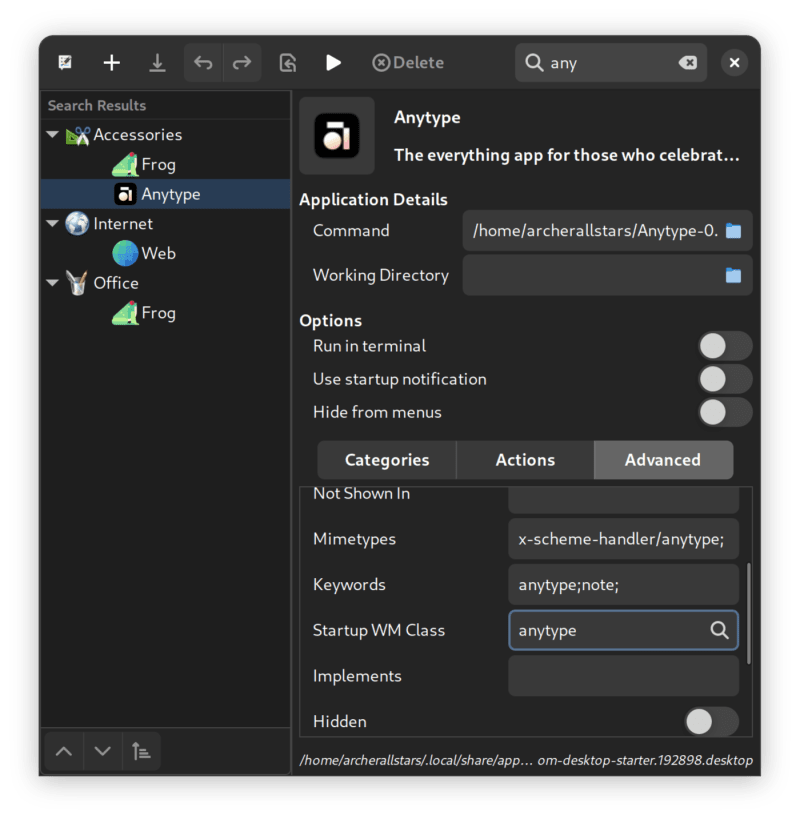
Task: Collapse the Office category
Action: [x=52, y=283]
